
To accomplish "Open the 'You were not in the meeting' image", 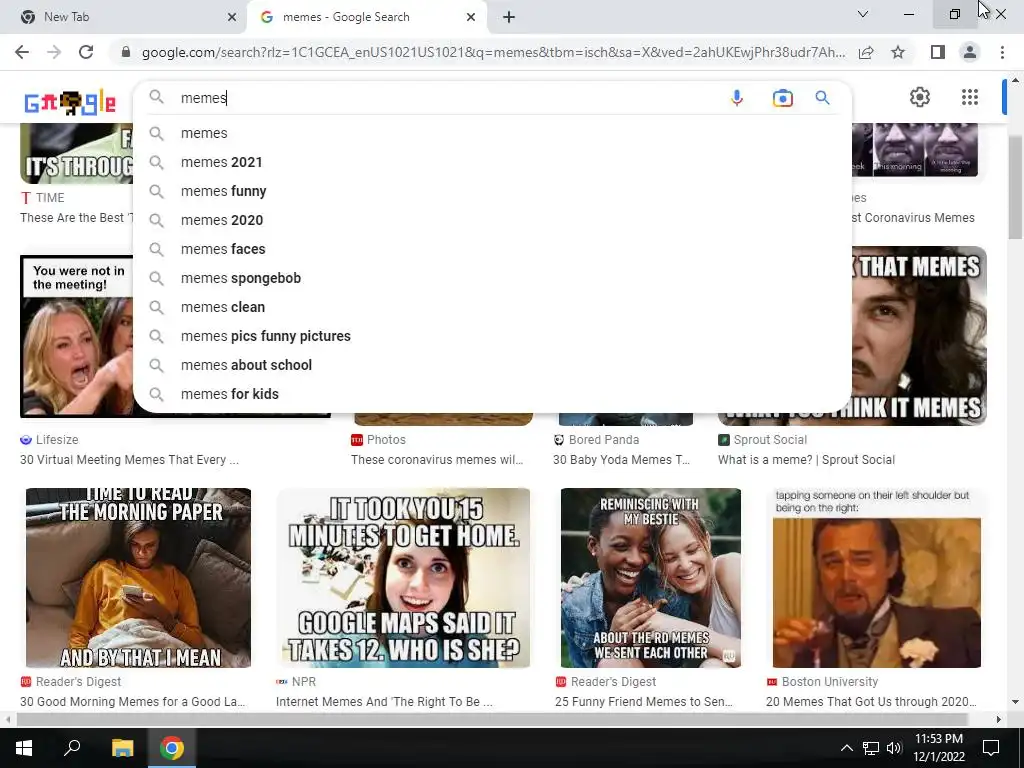I will click(x=76, y=336).
